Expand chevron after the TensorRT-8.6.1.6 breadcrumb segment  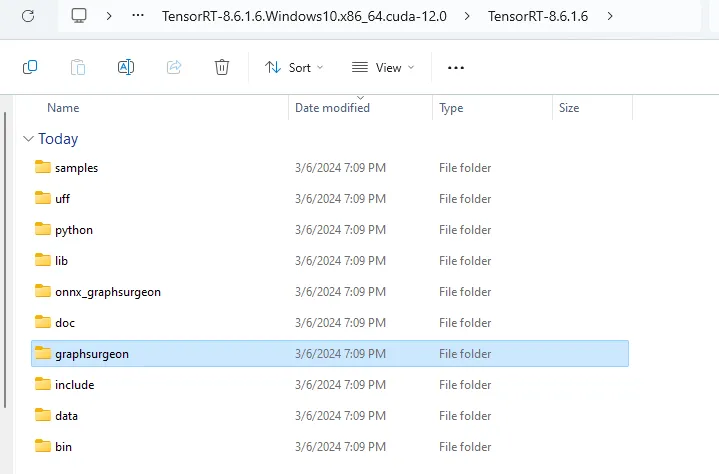(x=610, y=16)
